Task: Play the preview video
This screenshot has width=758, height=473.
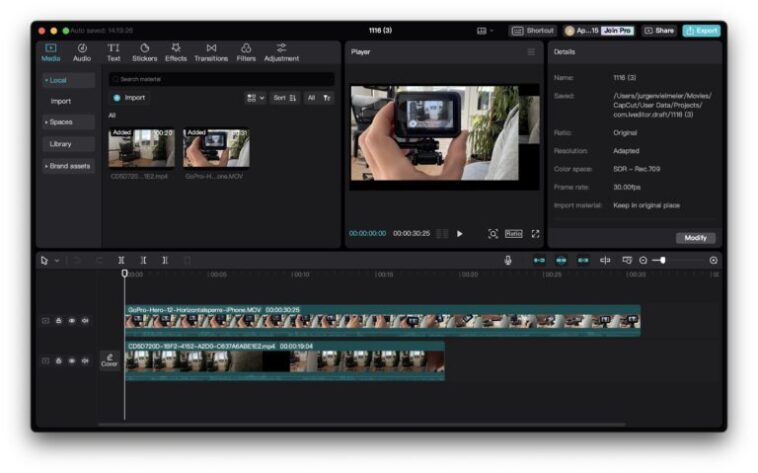Action: pyautogui.click(x=460, y=234)
